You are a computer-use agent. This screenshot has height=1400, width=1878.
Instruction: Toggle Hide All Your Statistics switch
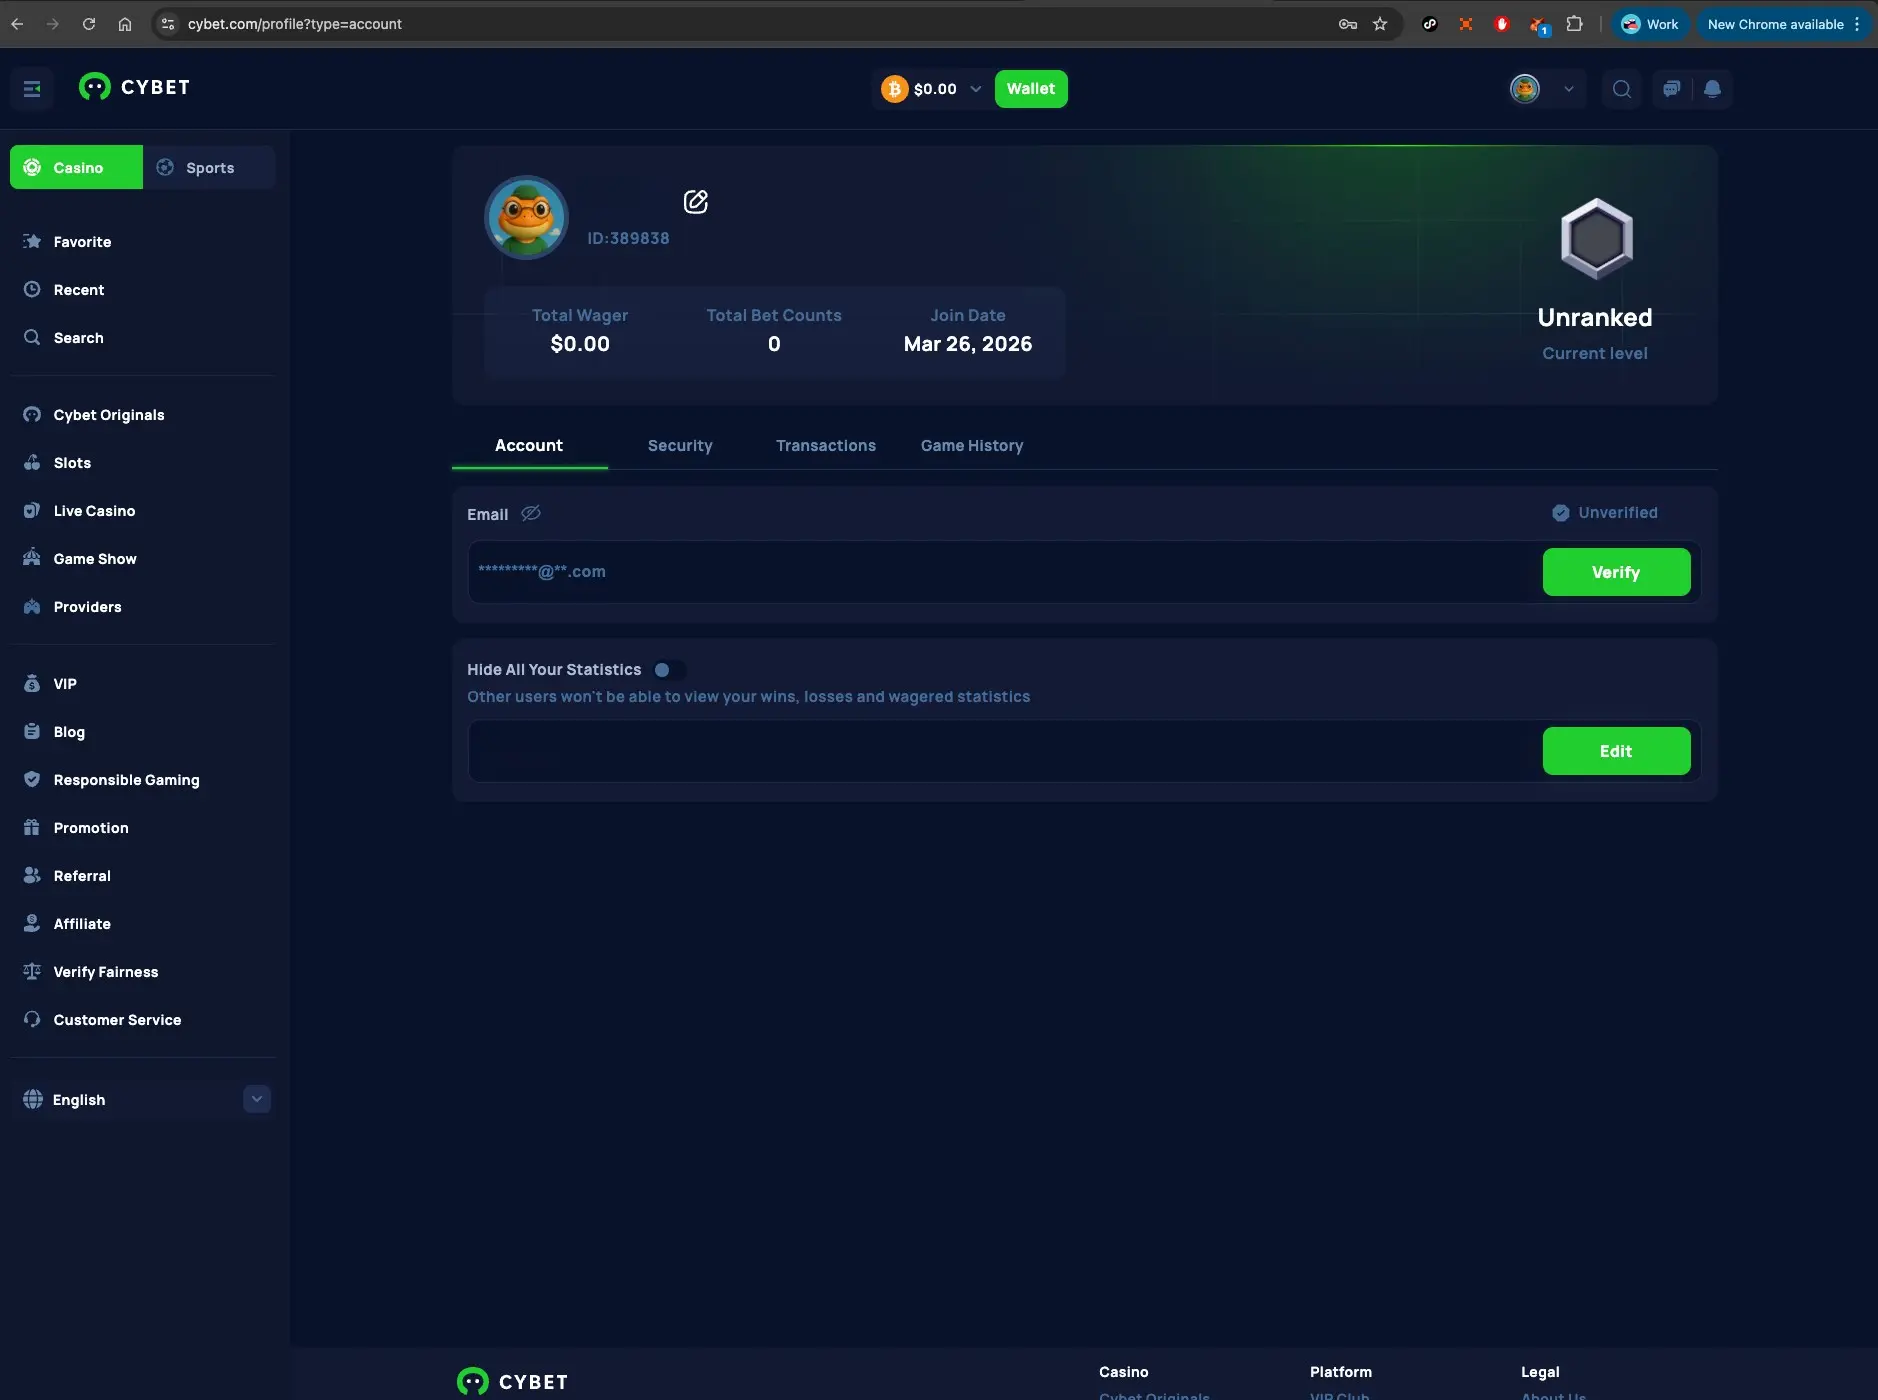tap(668, 670)
